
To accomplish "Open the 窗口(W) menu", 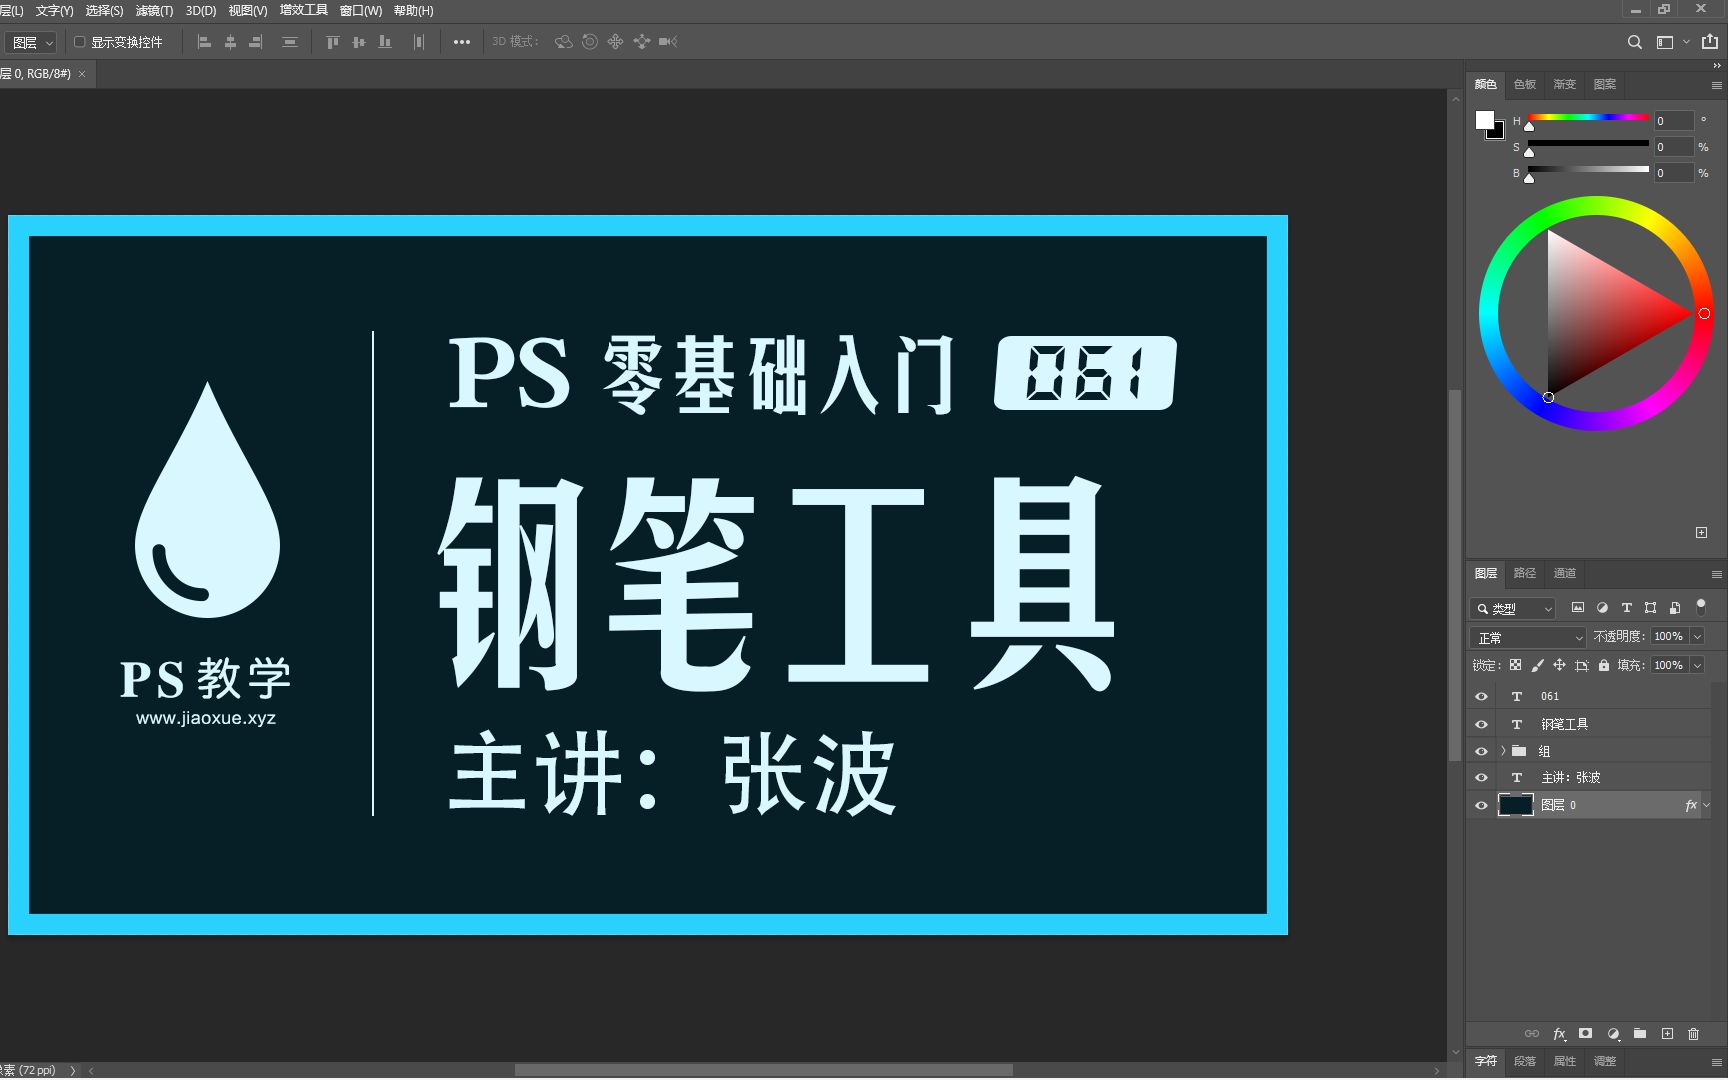I will (x=361, y=11).
